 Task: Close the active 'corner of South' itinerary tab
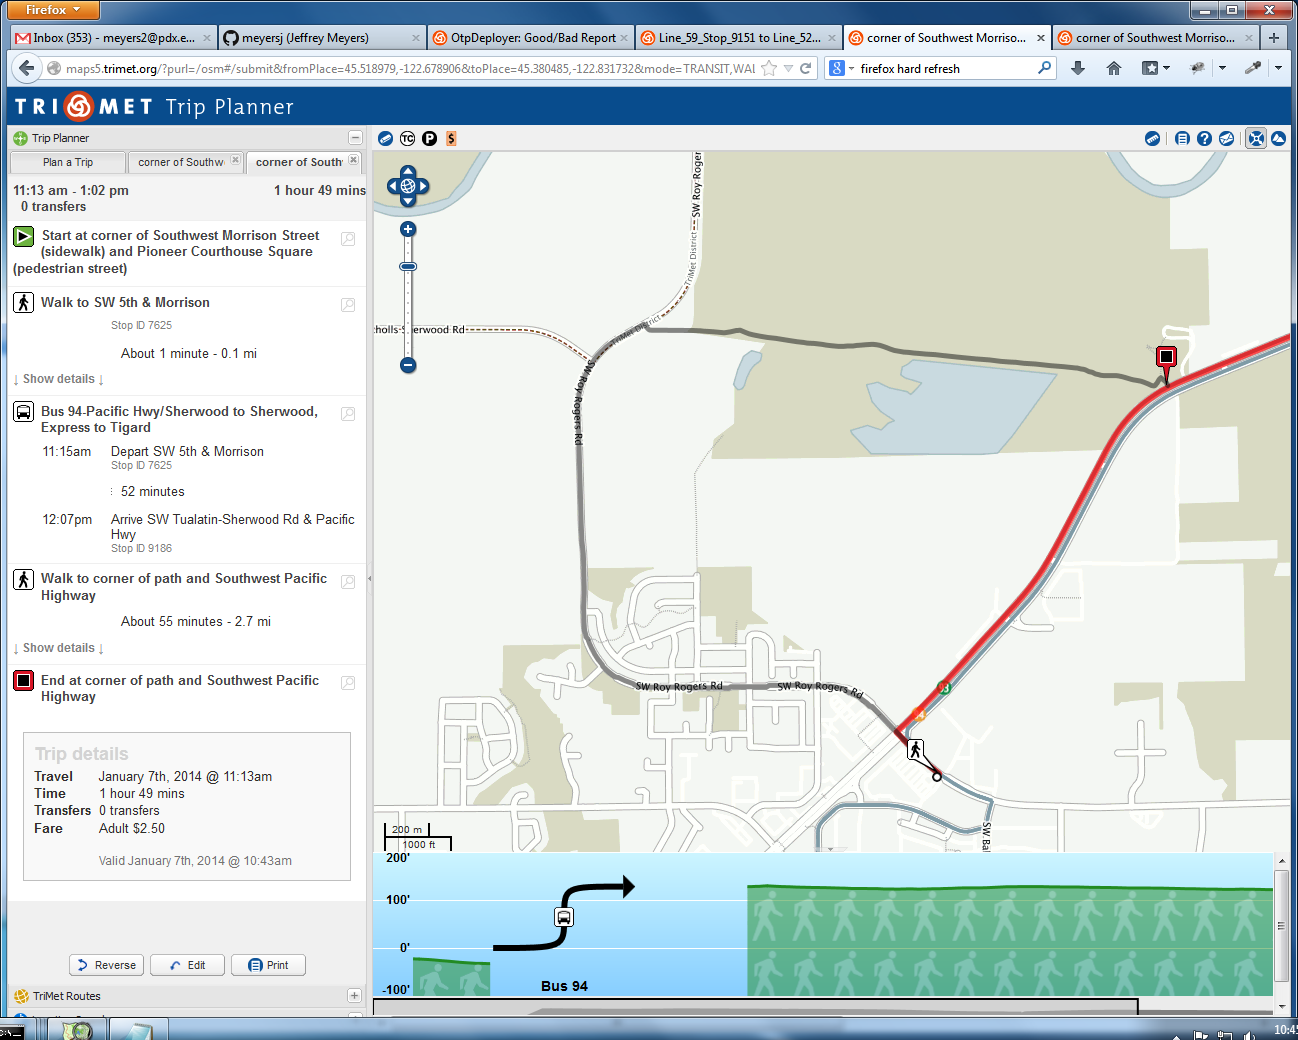pyautogui.click(x=353, y=160)
